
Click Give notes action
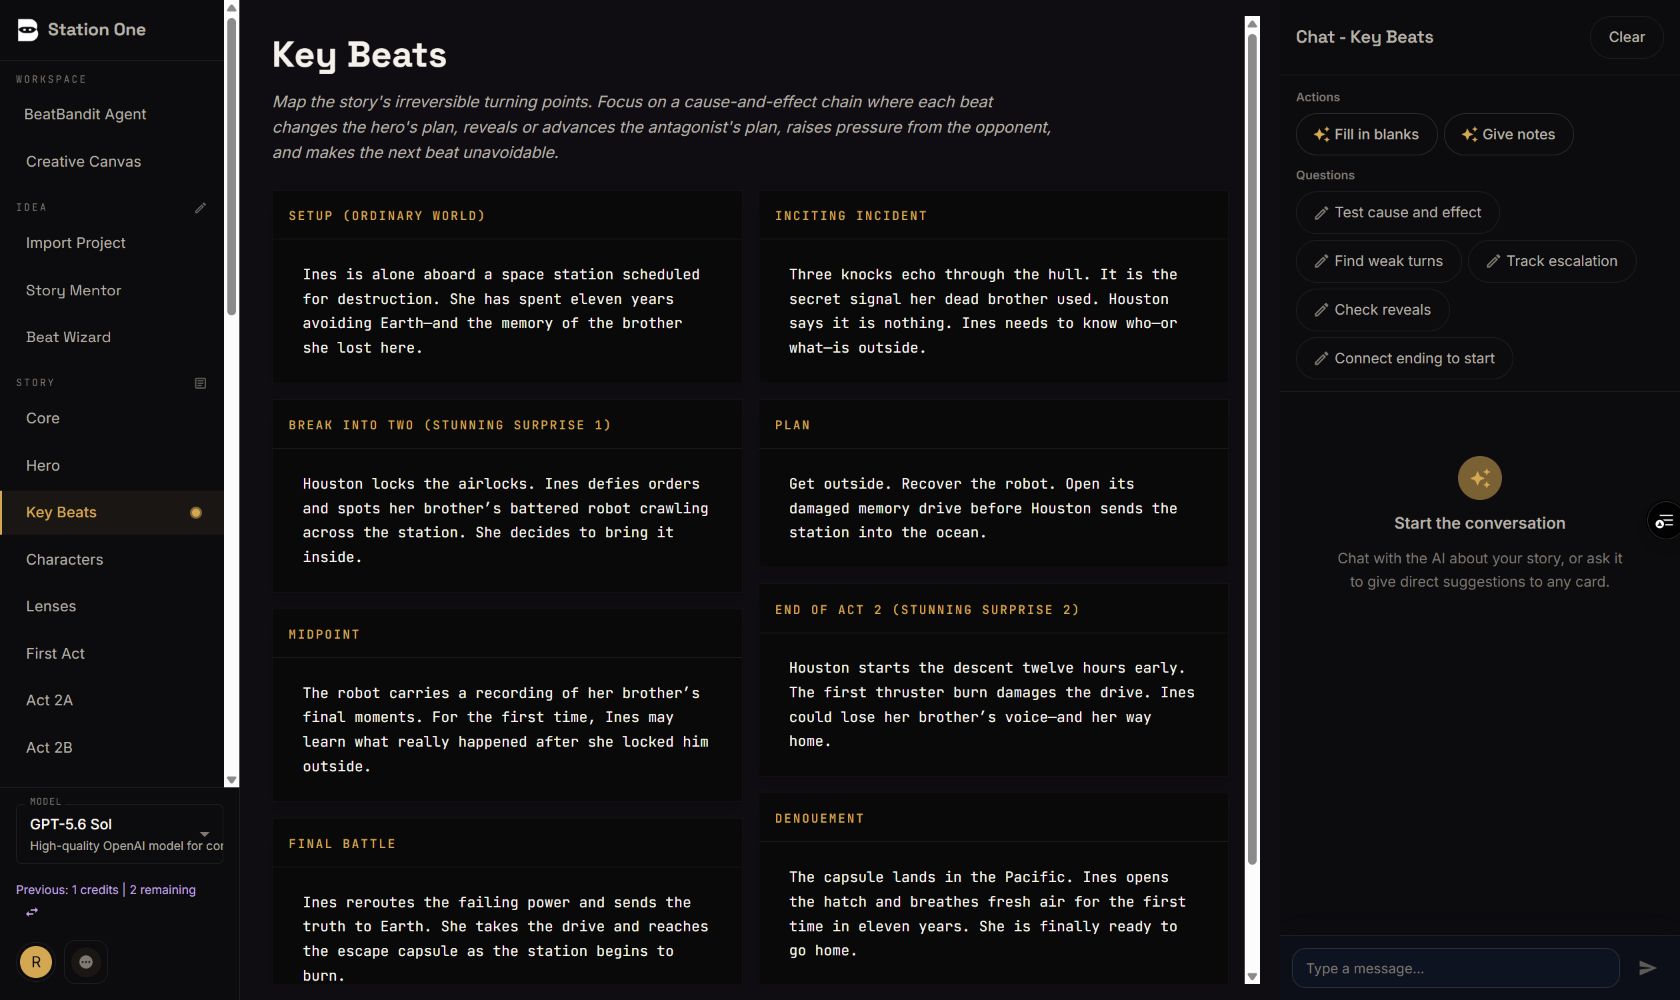[1508, 134]
